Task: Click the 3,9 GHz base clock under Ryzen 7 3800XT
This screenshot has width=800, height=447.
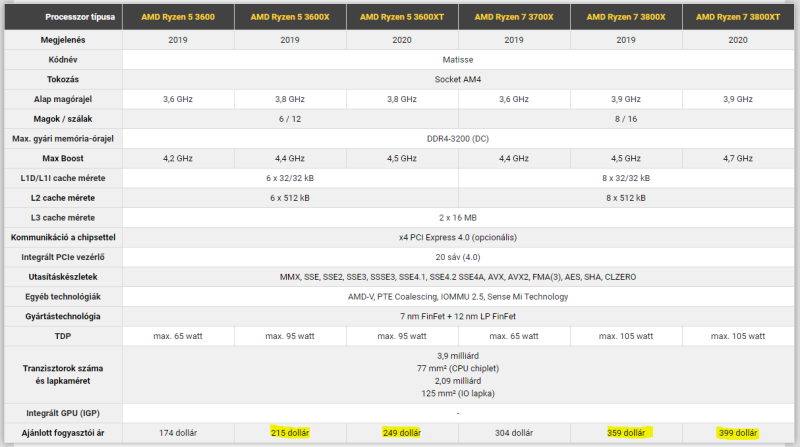Action: click(738, 99)
